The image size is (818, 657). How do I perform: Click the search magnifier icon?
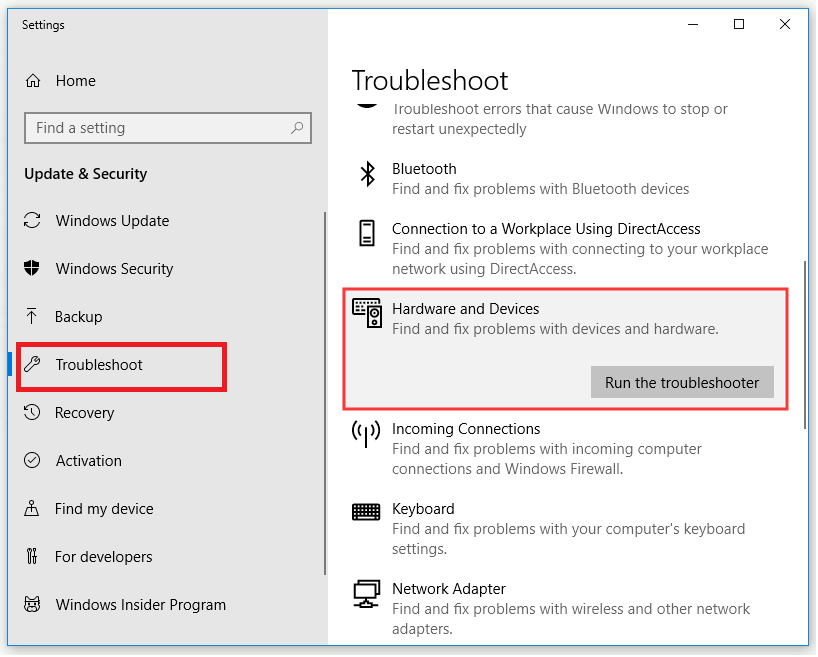pyautogui.click(x=297, y=128)
